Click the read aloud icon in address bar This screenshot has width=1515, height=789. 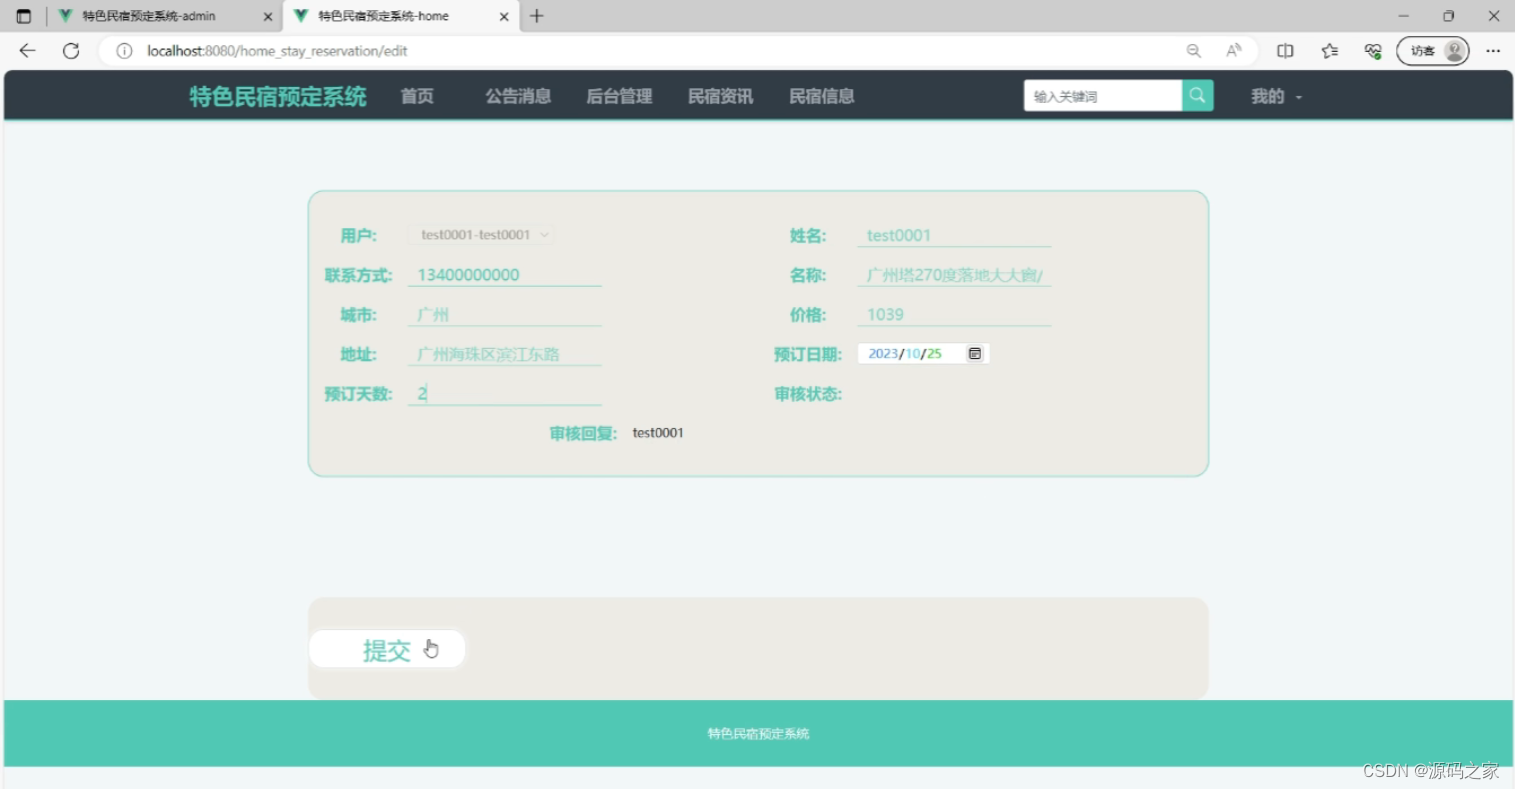pos(1232,50)
